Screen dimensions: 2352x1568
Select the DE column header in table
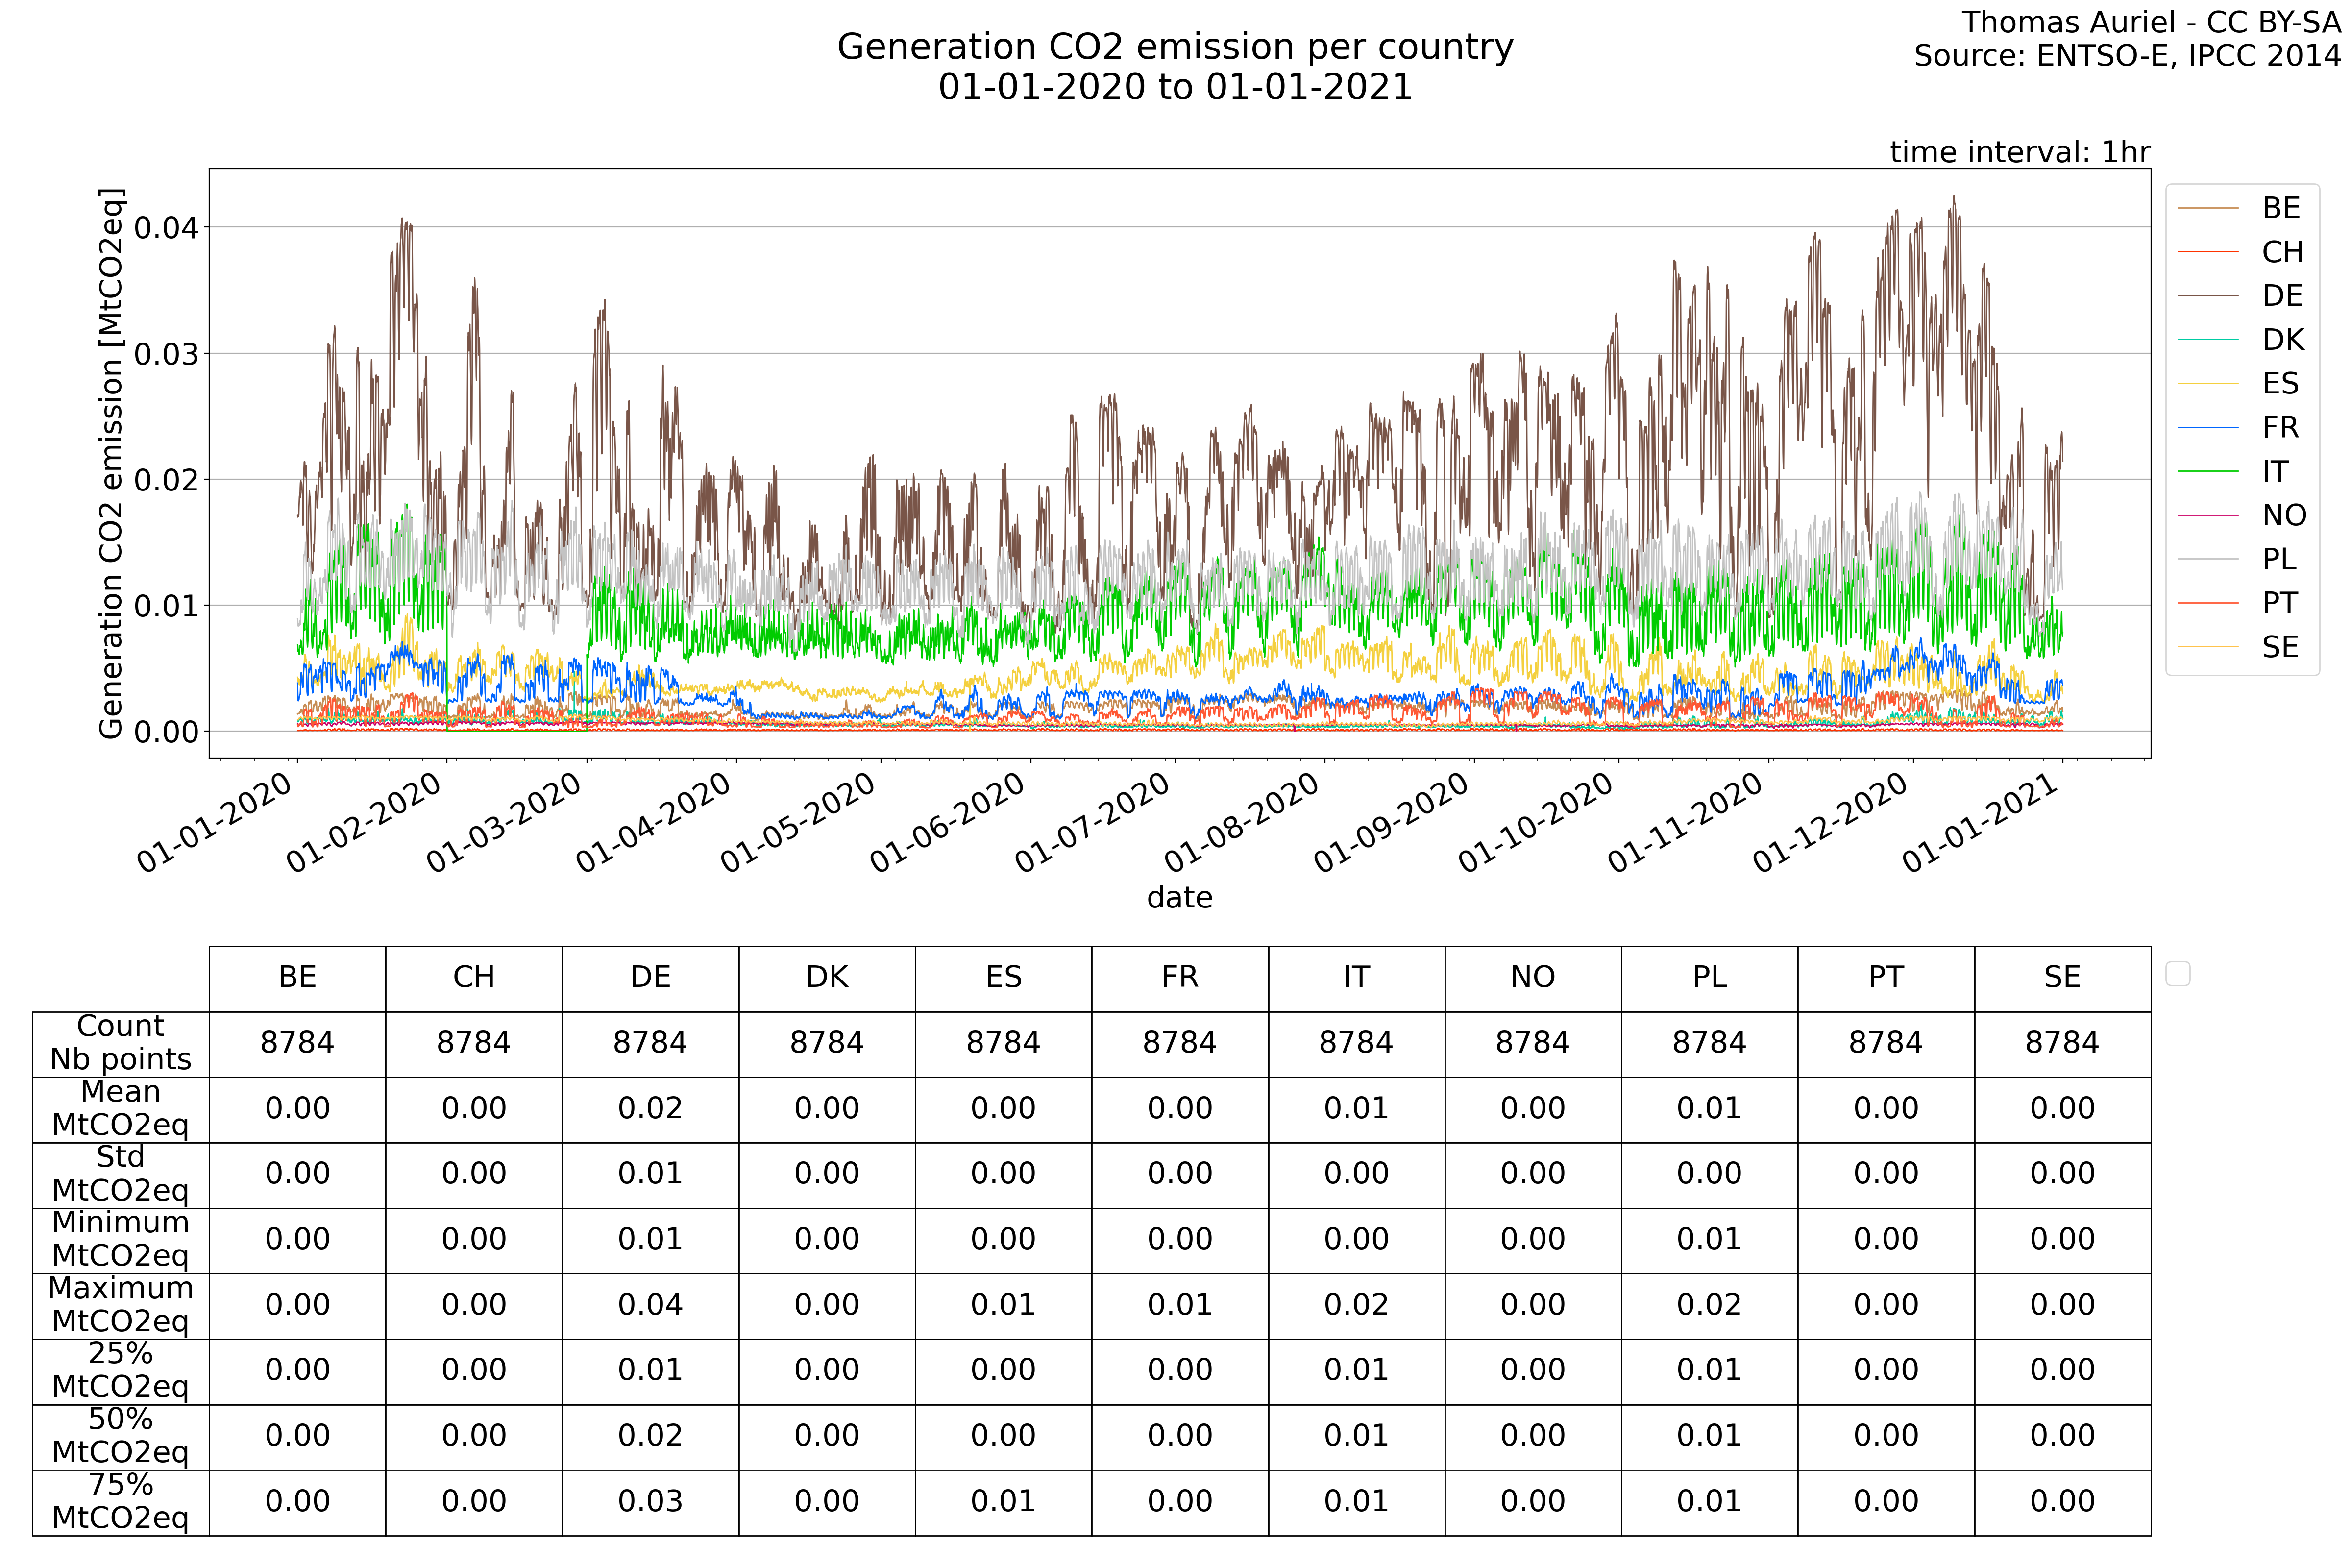point(650,978)
